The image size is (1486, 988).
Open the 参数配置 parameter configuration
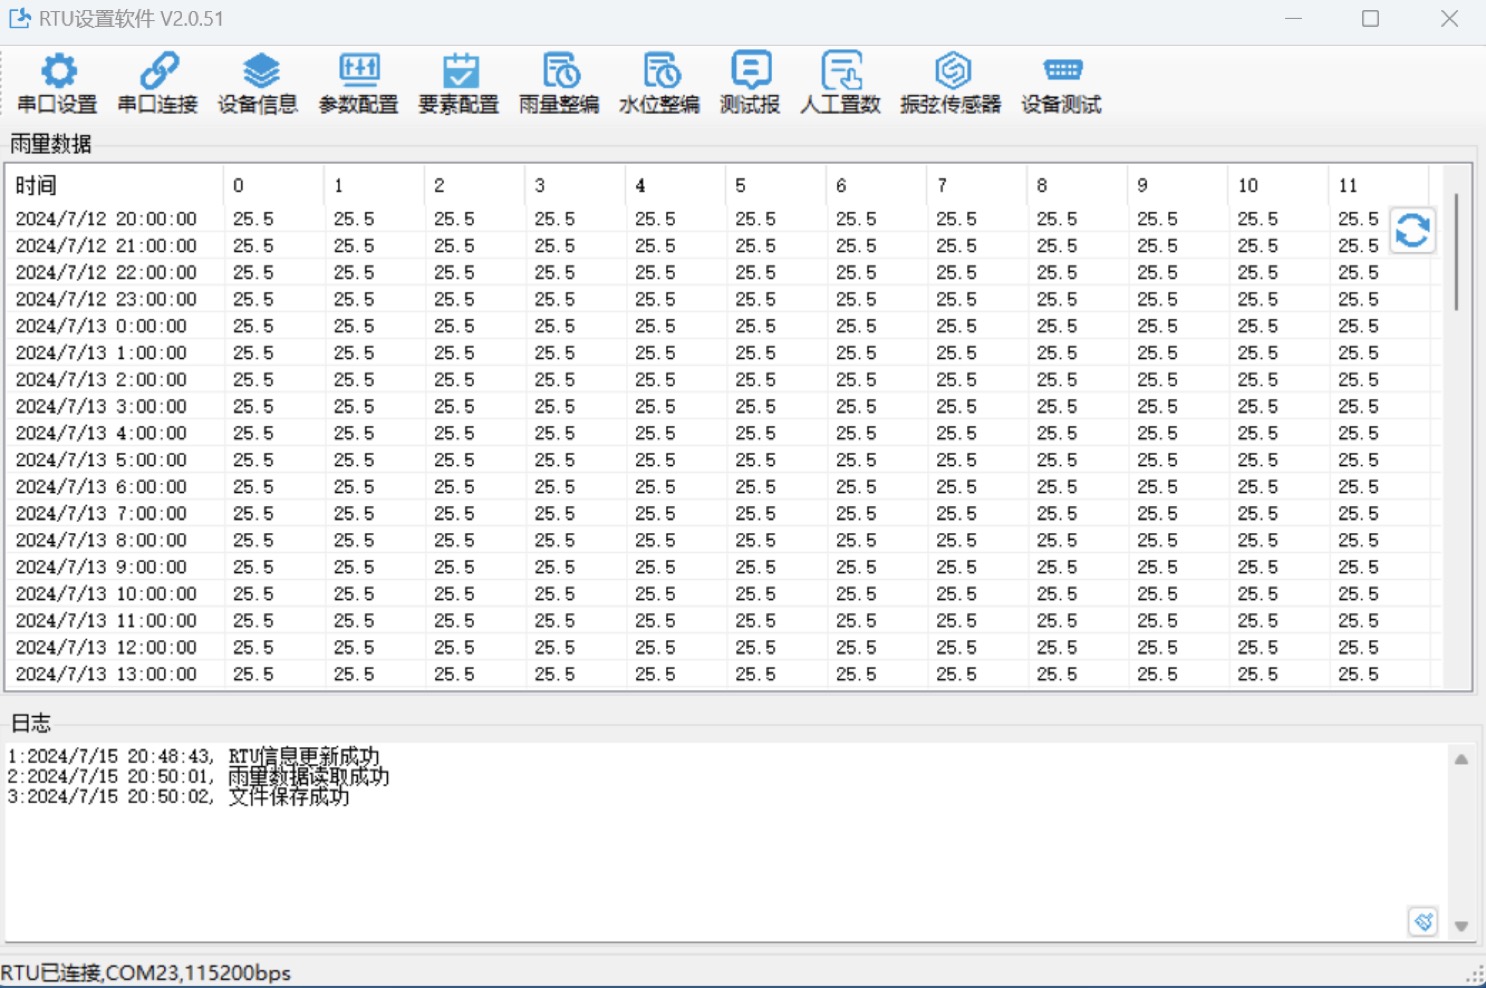(x=358, y=83)
